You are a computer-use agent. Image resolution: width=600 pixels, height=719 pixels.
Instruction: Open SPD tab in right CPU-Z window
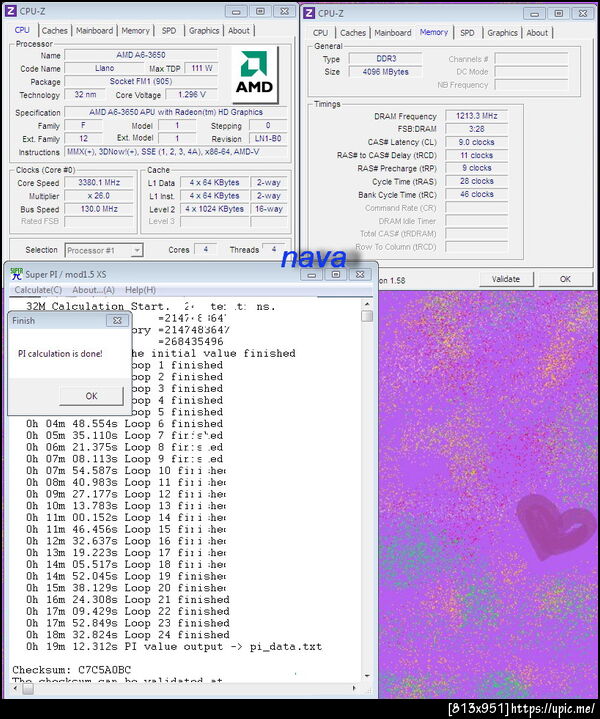pyautogui.click(x=467, y=33)
